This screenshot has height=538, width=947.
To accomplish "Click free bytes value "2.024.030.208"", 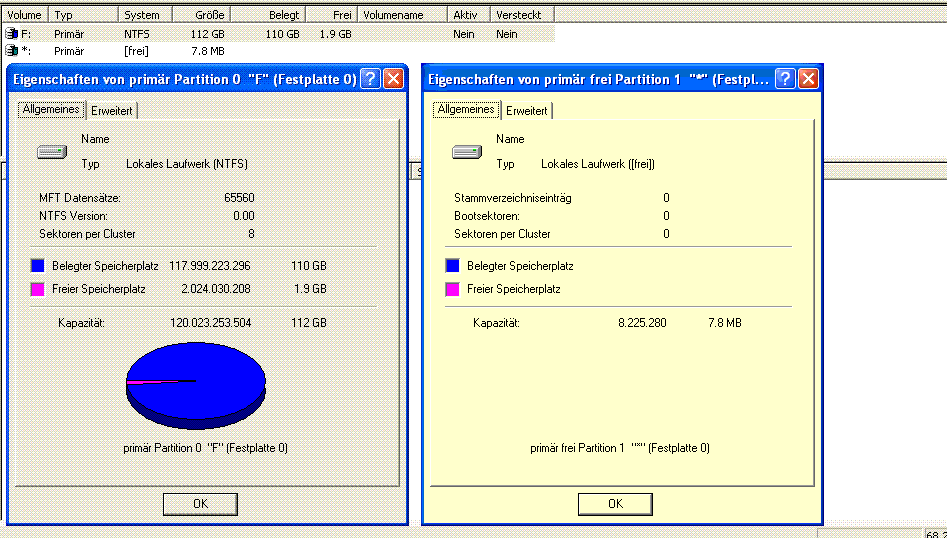I will [x=216, y=289].
